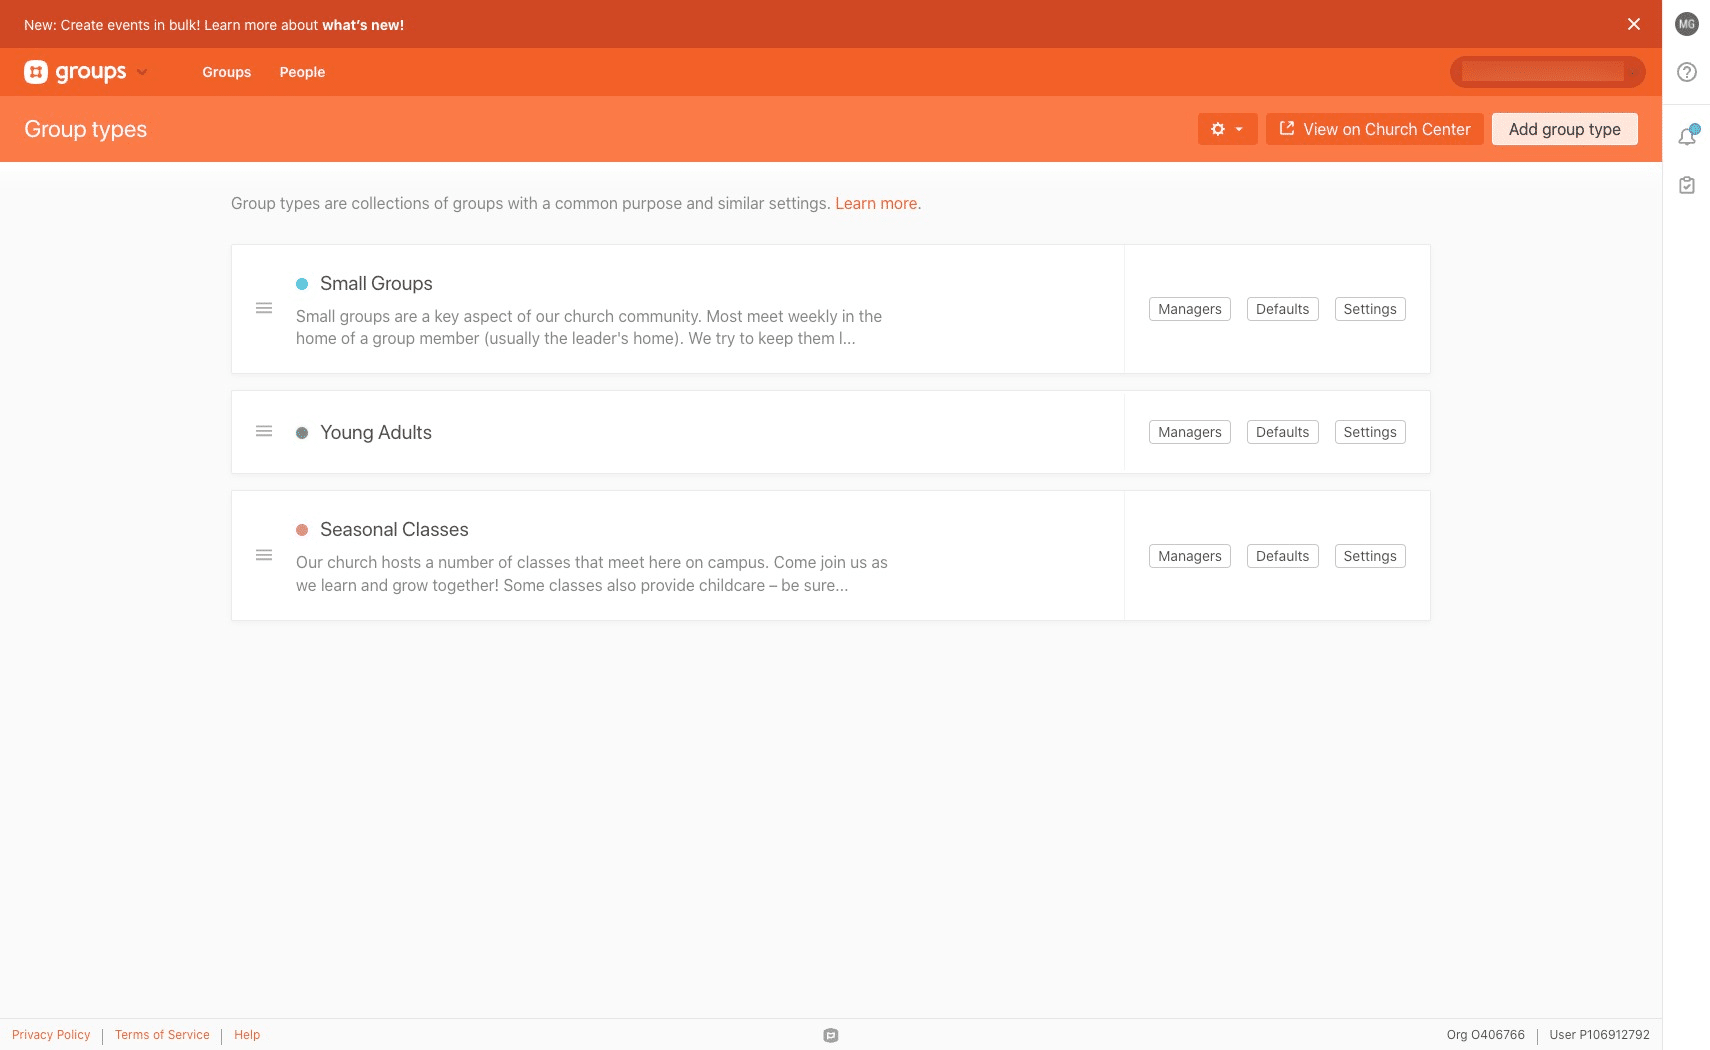Open the Young Adults title
This screenshot has height=1050, width=1710.
tap(376, 432)
